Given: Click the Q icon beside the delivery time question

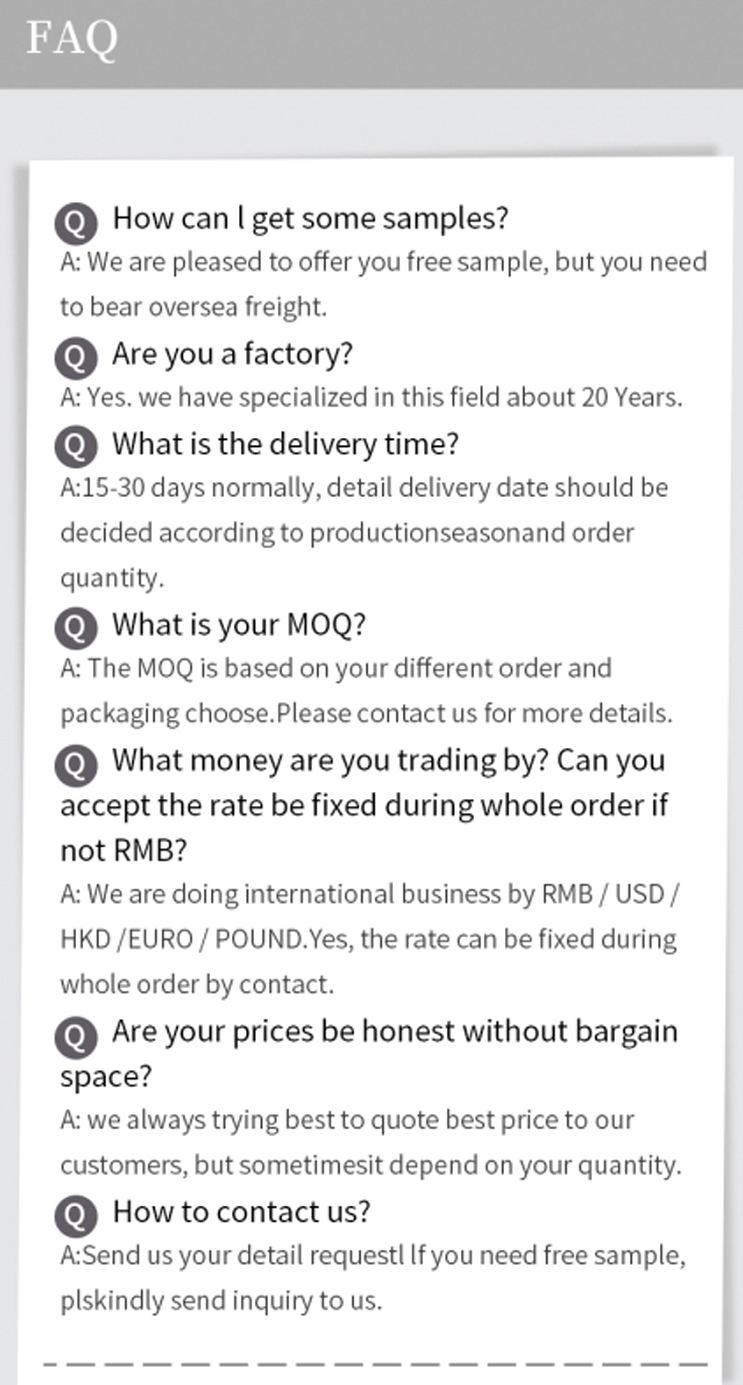Looking at the screenshot, I should (76, 446).
